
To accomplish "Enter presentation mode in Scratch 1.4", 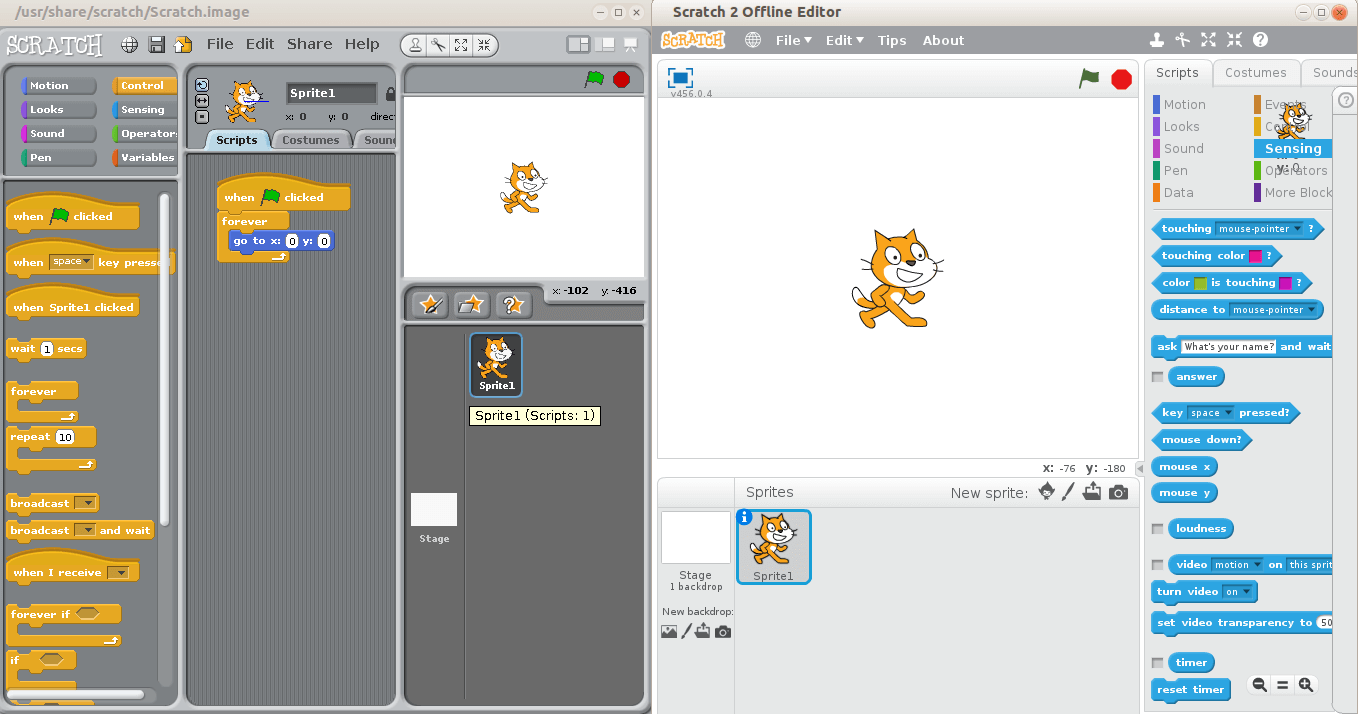I will 631,44.
